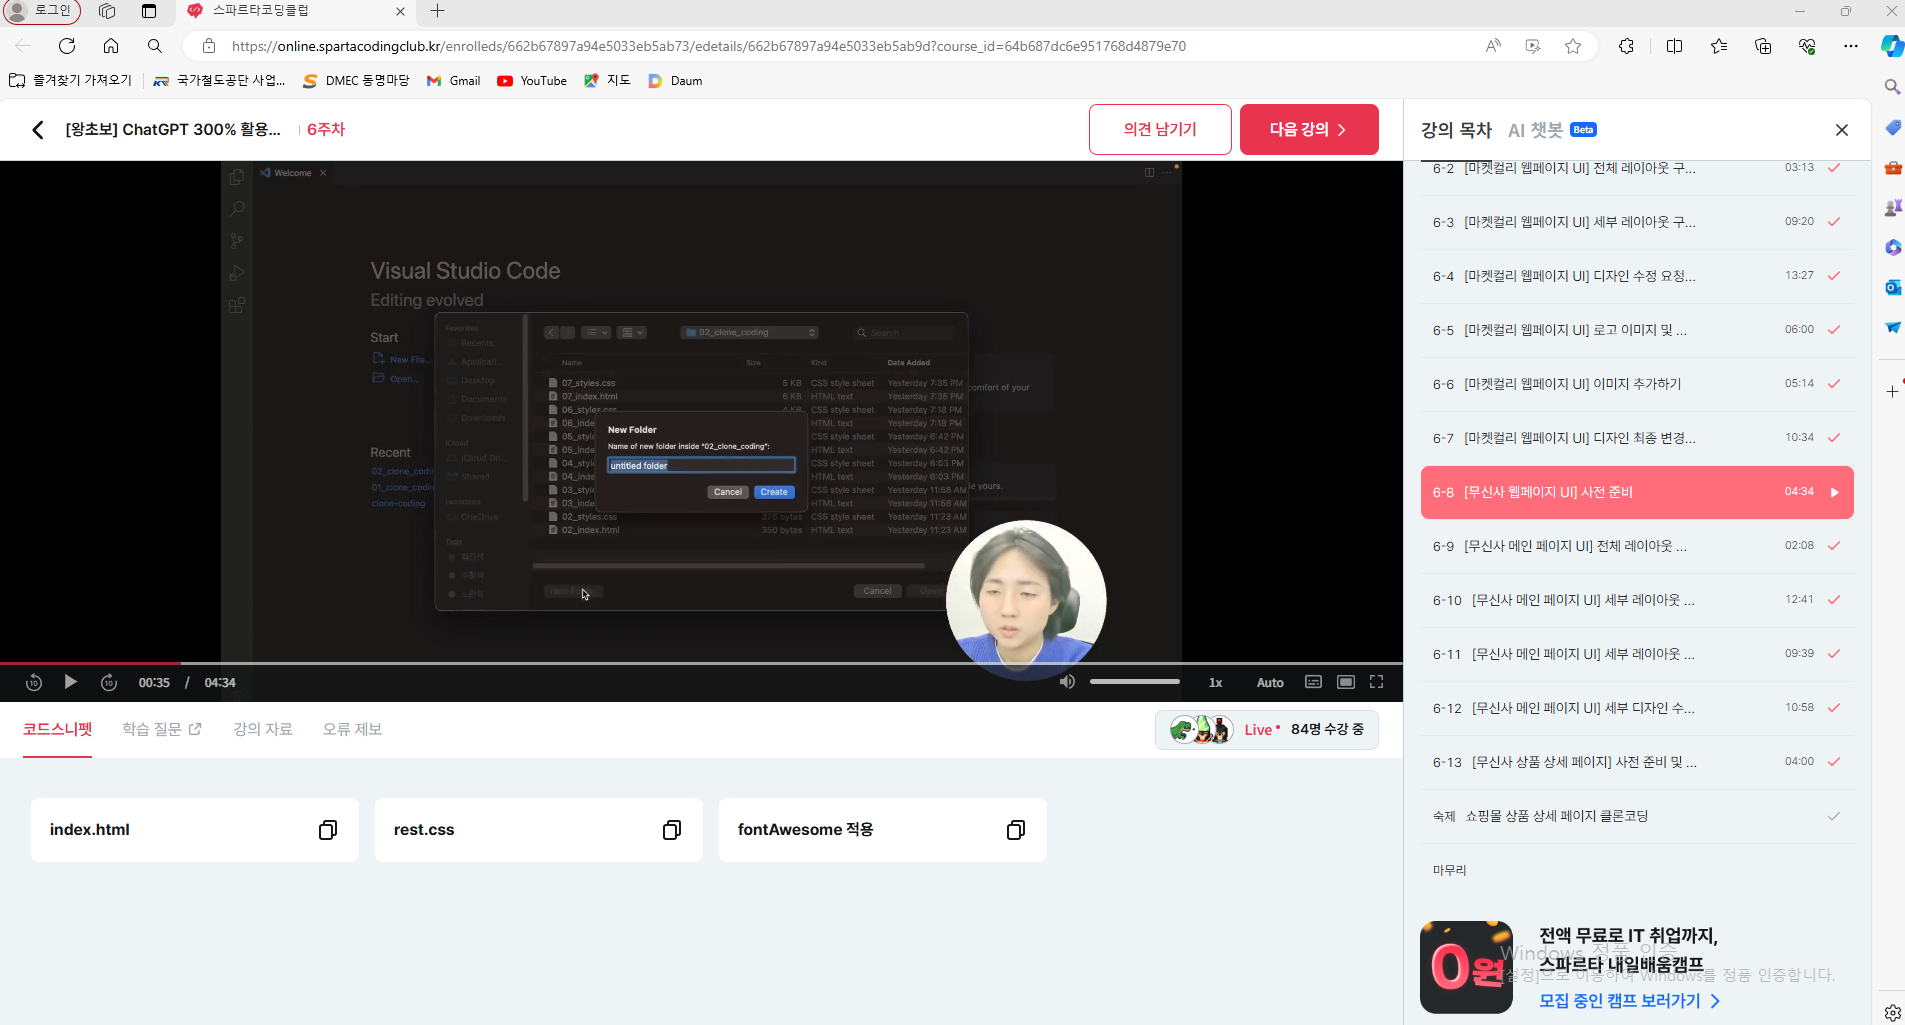Click the video progress bar

pos(701,663)
